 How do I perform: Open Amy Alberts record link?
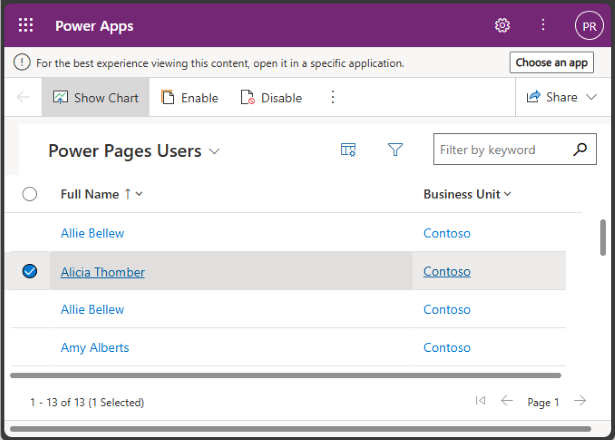pyautogui.click(x=95, y=347)
